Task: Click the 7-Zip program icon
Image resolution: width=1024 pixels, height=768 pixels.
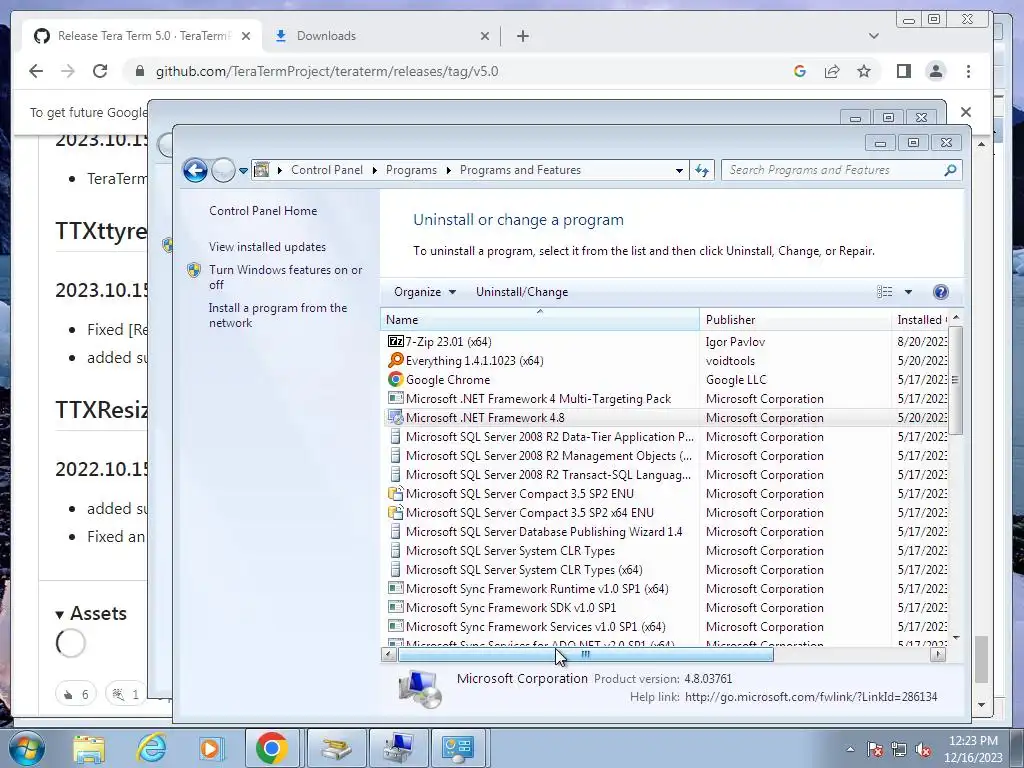Action: pyautogui.click(x=396, y=342)
